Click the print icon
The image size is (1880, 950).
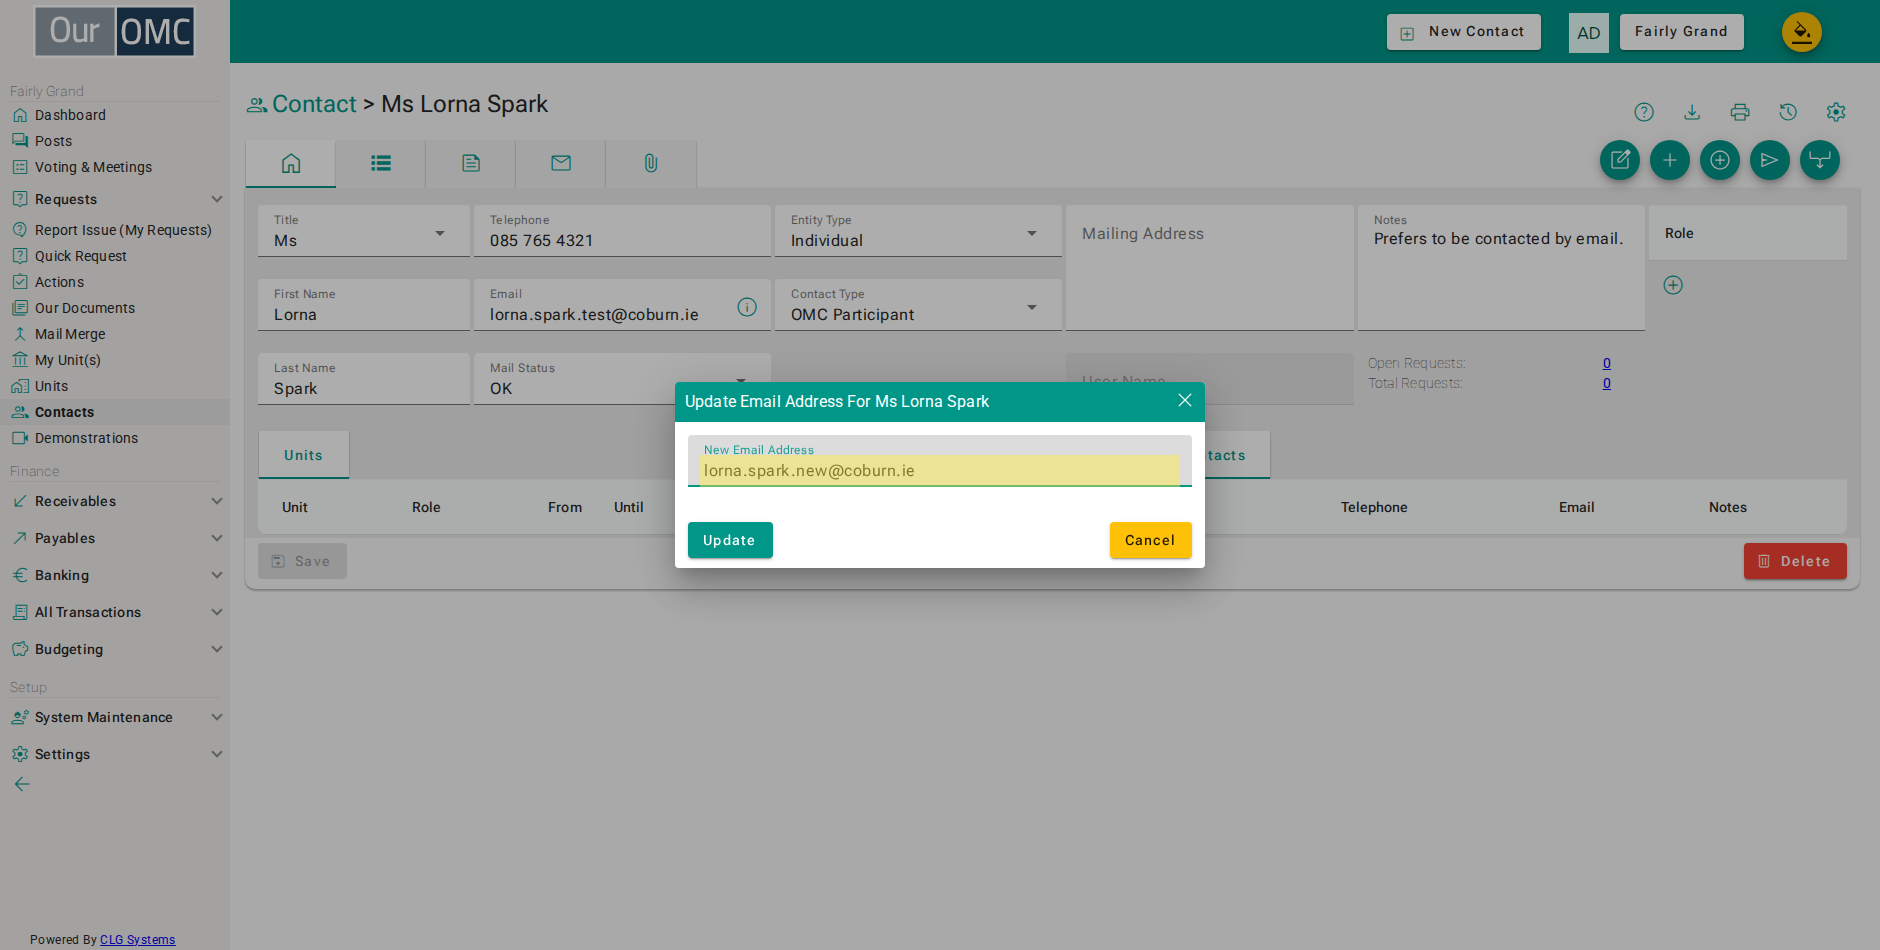point(1740,112)
